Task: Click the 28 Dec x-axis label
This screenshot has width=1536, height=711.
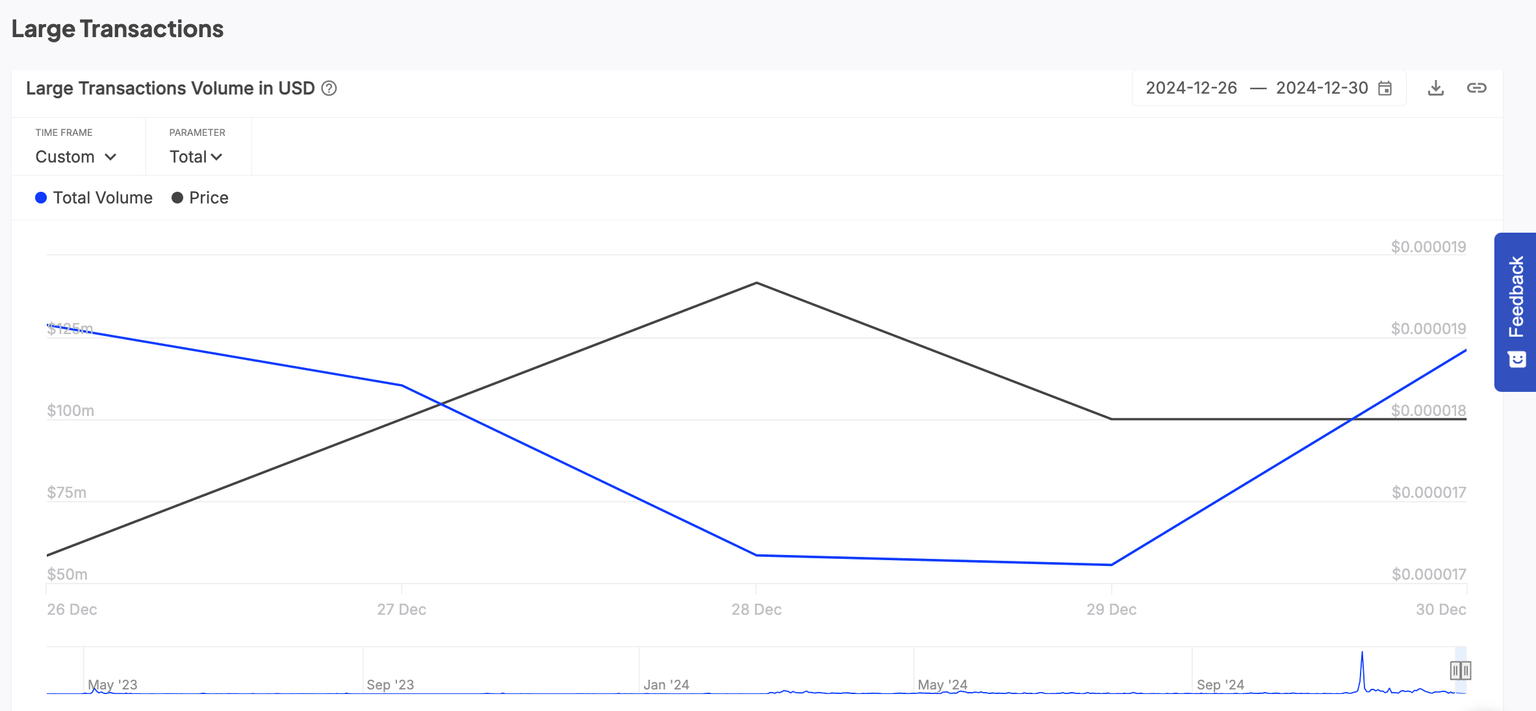Action: pyautogui.click(x=756, y=609)
